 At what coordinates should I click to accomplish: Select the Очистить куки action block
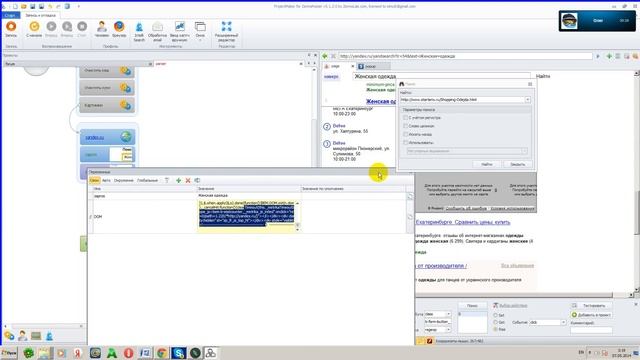(107, 88)
